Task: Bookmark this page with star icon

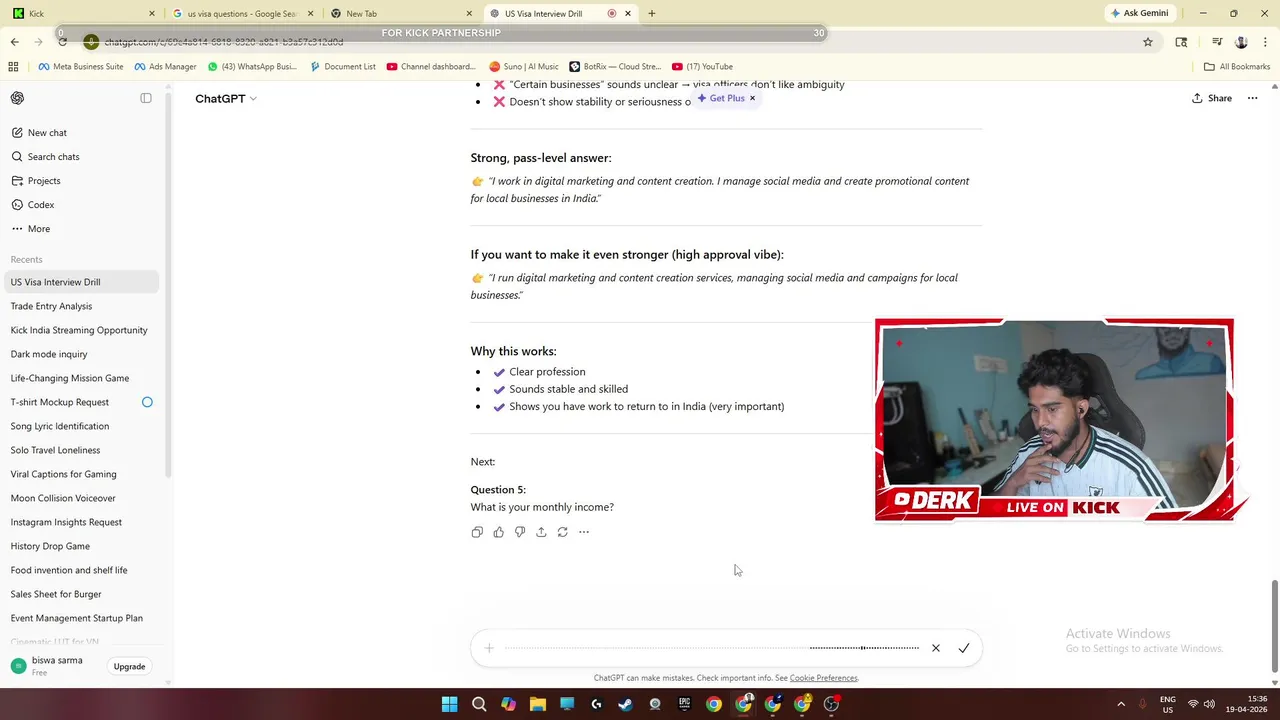Action: pos(1148,42)
